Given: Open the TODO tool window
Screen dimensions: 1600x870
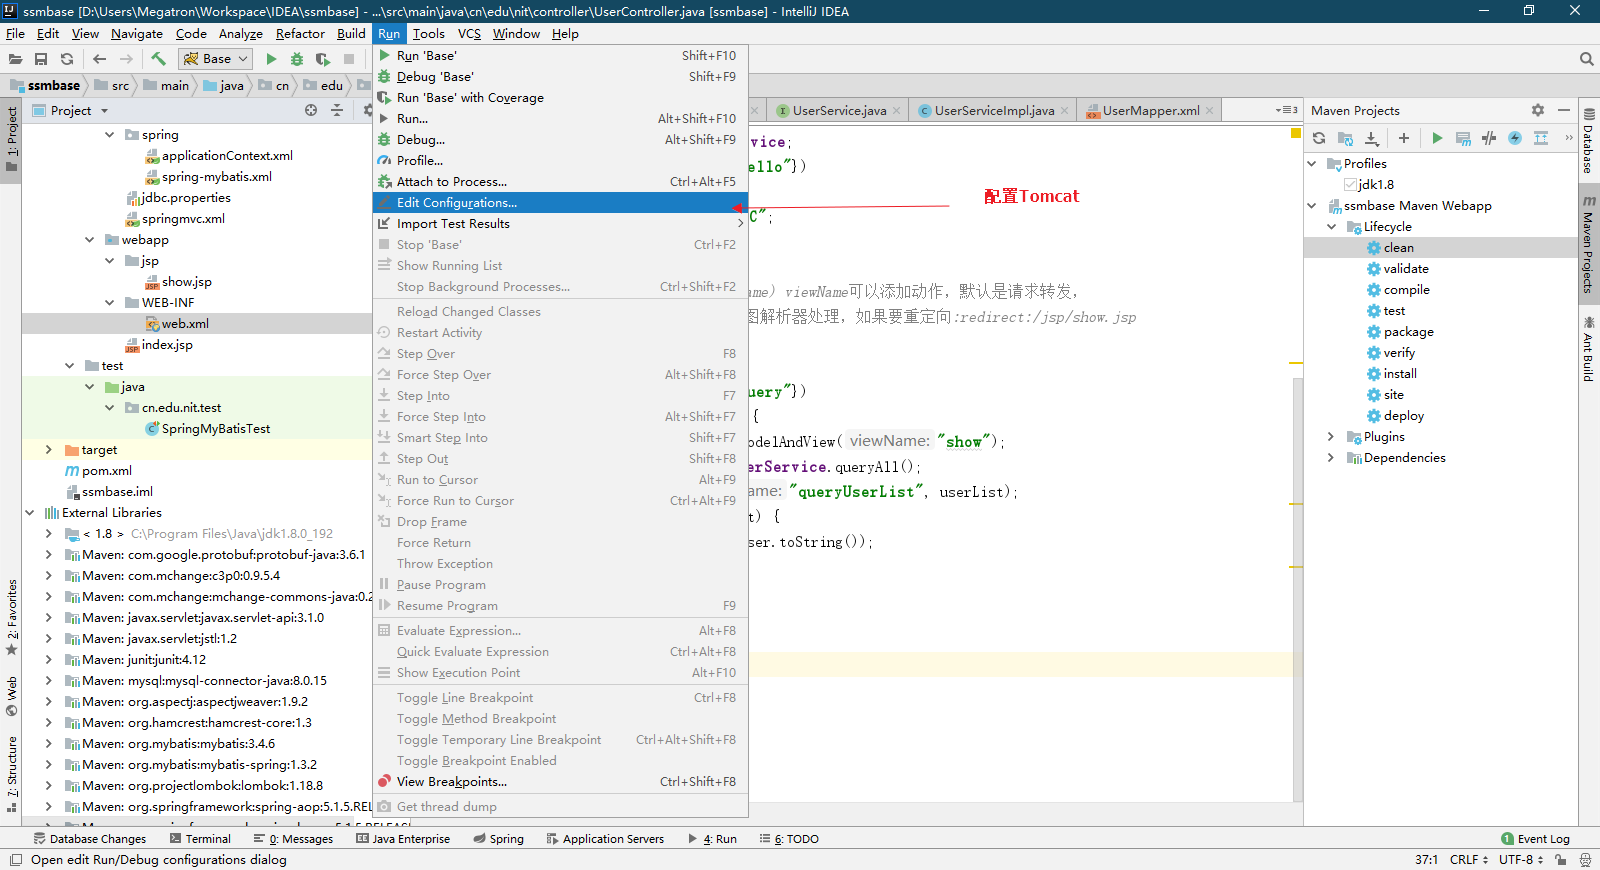Looking at the screenshot, I should [789, 839].
